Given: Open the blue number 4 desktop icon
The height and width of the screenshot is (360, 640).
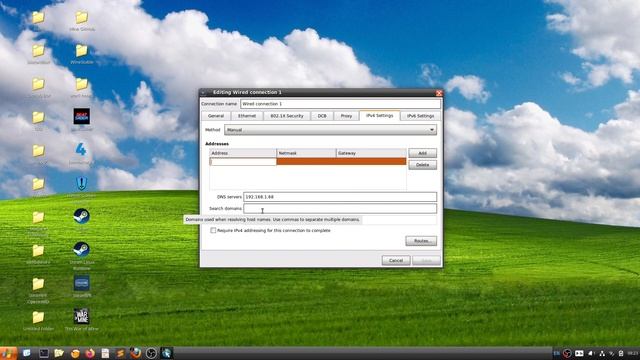Looking at the screenshot, I should (x=81, y=149).
